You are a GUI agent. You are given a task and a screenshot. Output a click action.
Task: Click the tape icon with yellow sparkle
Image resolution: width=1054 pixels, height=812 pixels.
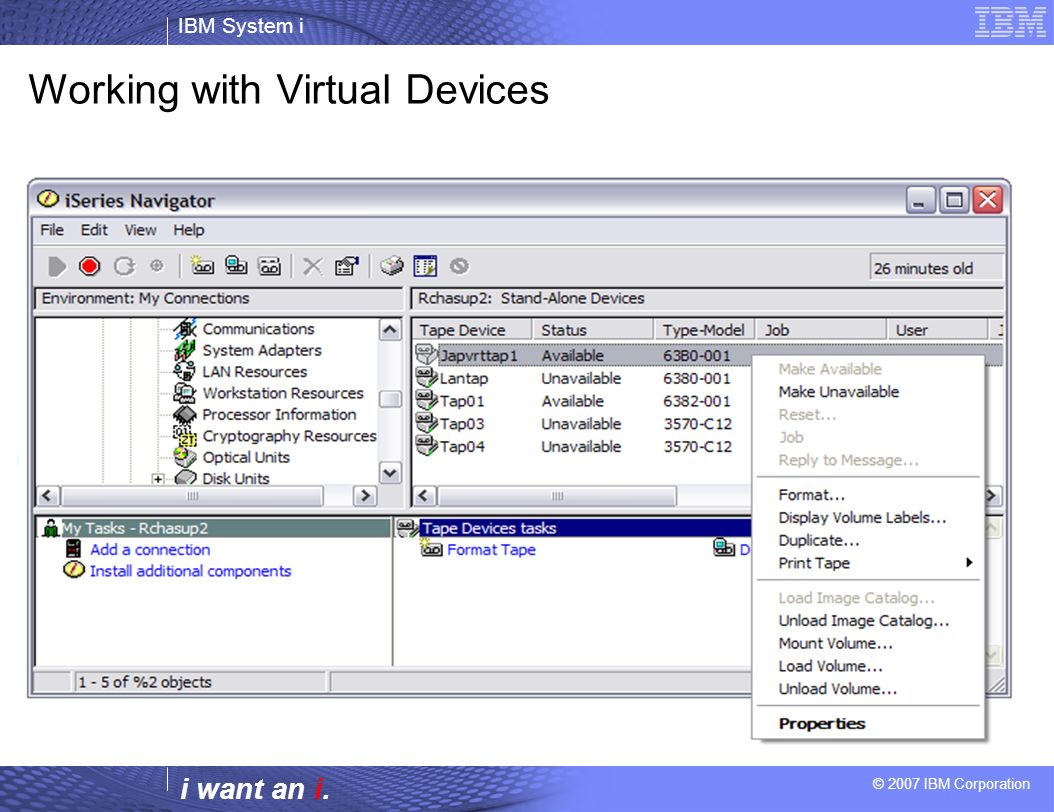coord(202,266)
